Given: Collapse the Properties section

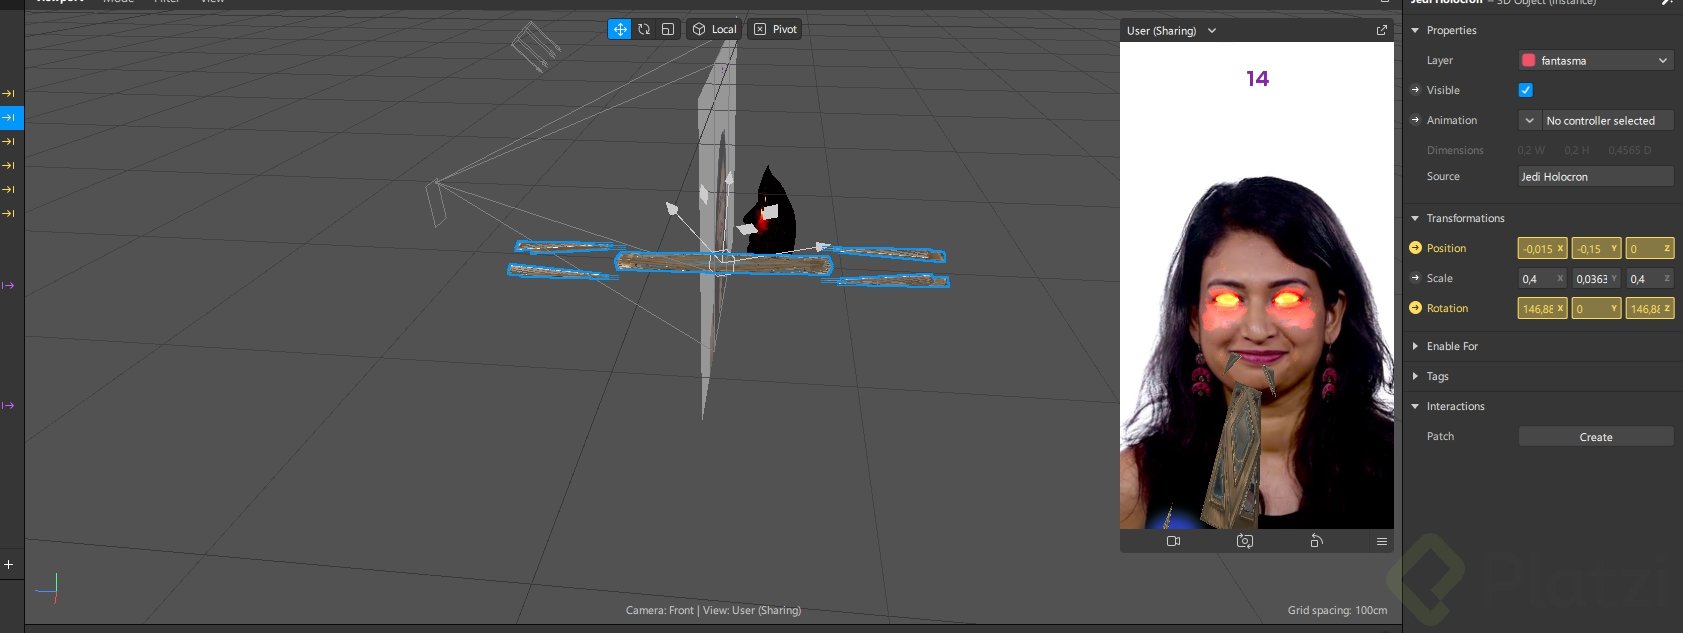Looking at the screenshot, I should (1415, 30).
